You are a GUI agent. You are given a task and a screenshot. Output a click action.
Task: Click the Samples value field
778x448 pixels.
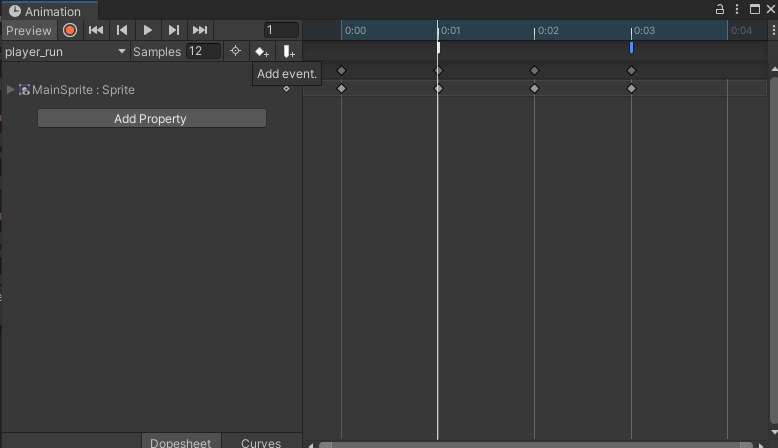click(203, 51)
